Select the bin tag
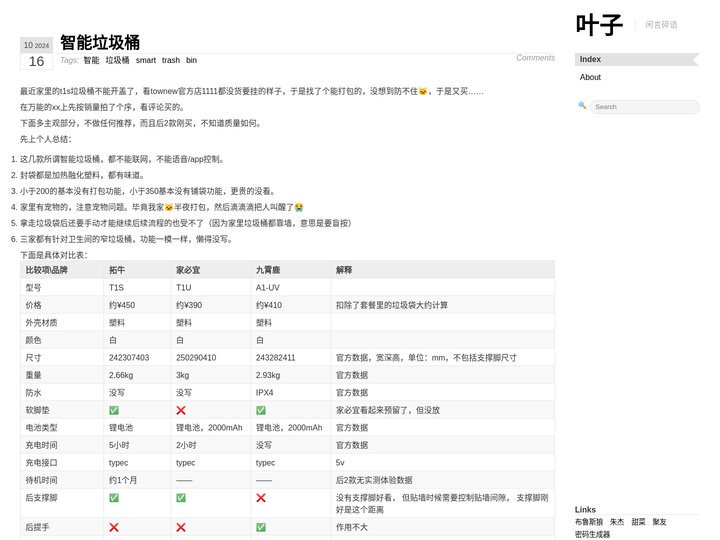This screenshot has height=540, width=720. pos(191,60)
